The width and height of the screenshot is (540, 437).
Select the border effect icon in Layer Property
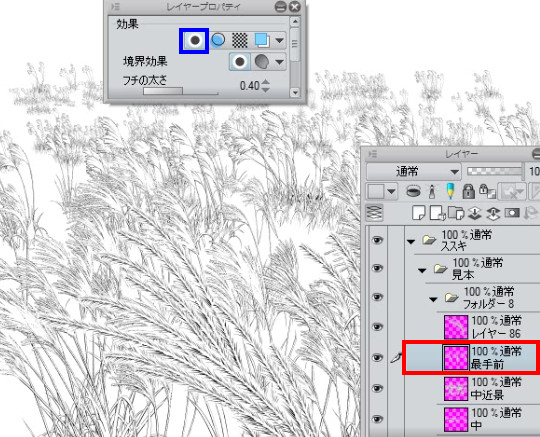click(x=194, y=41)
